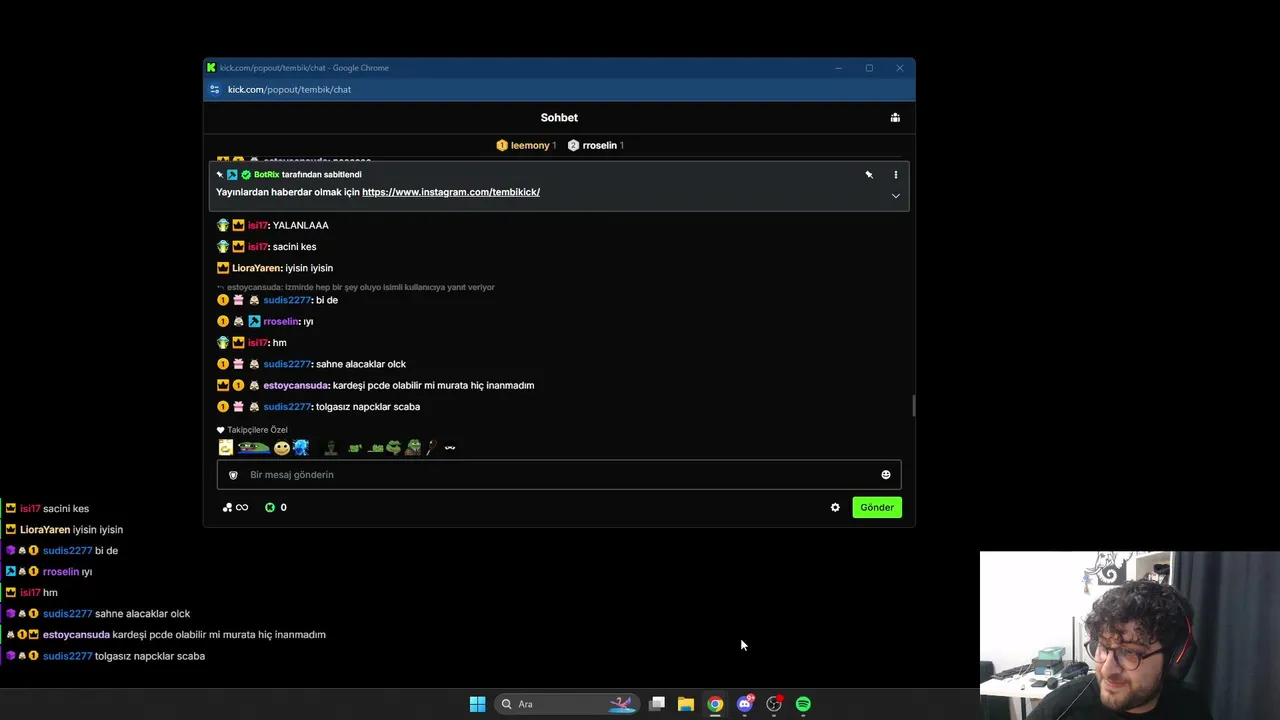Click username estoycansuda in chat

(x=295, y=385)
